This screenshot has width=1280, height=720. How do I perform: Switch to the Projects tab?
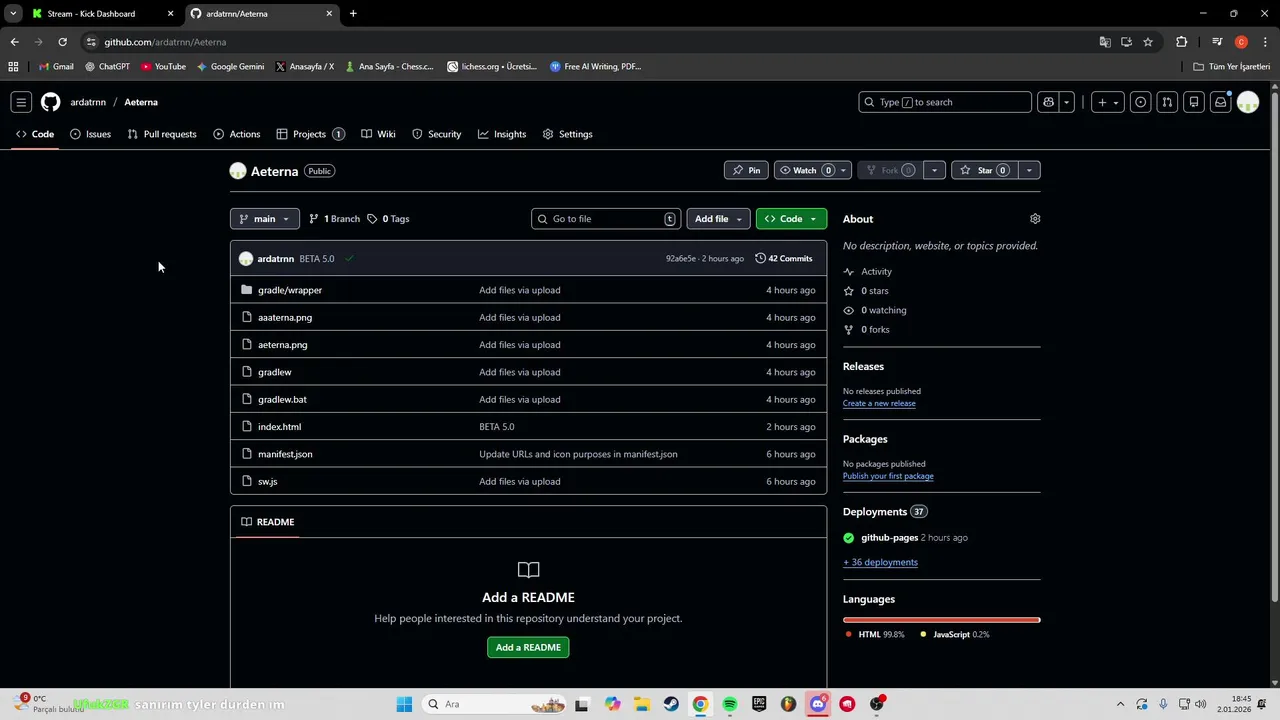pyautogui.click(x=310, y=134)
